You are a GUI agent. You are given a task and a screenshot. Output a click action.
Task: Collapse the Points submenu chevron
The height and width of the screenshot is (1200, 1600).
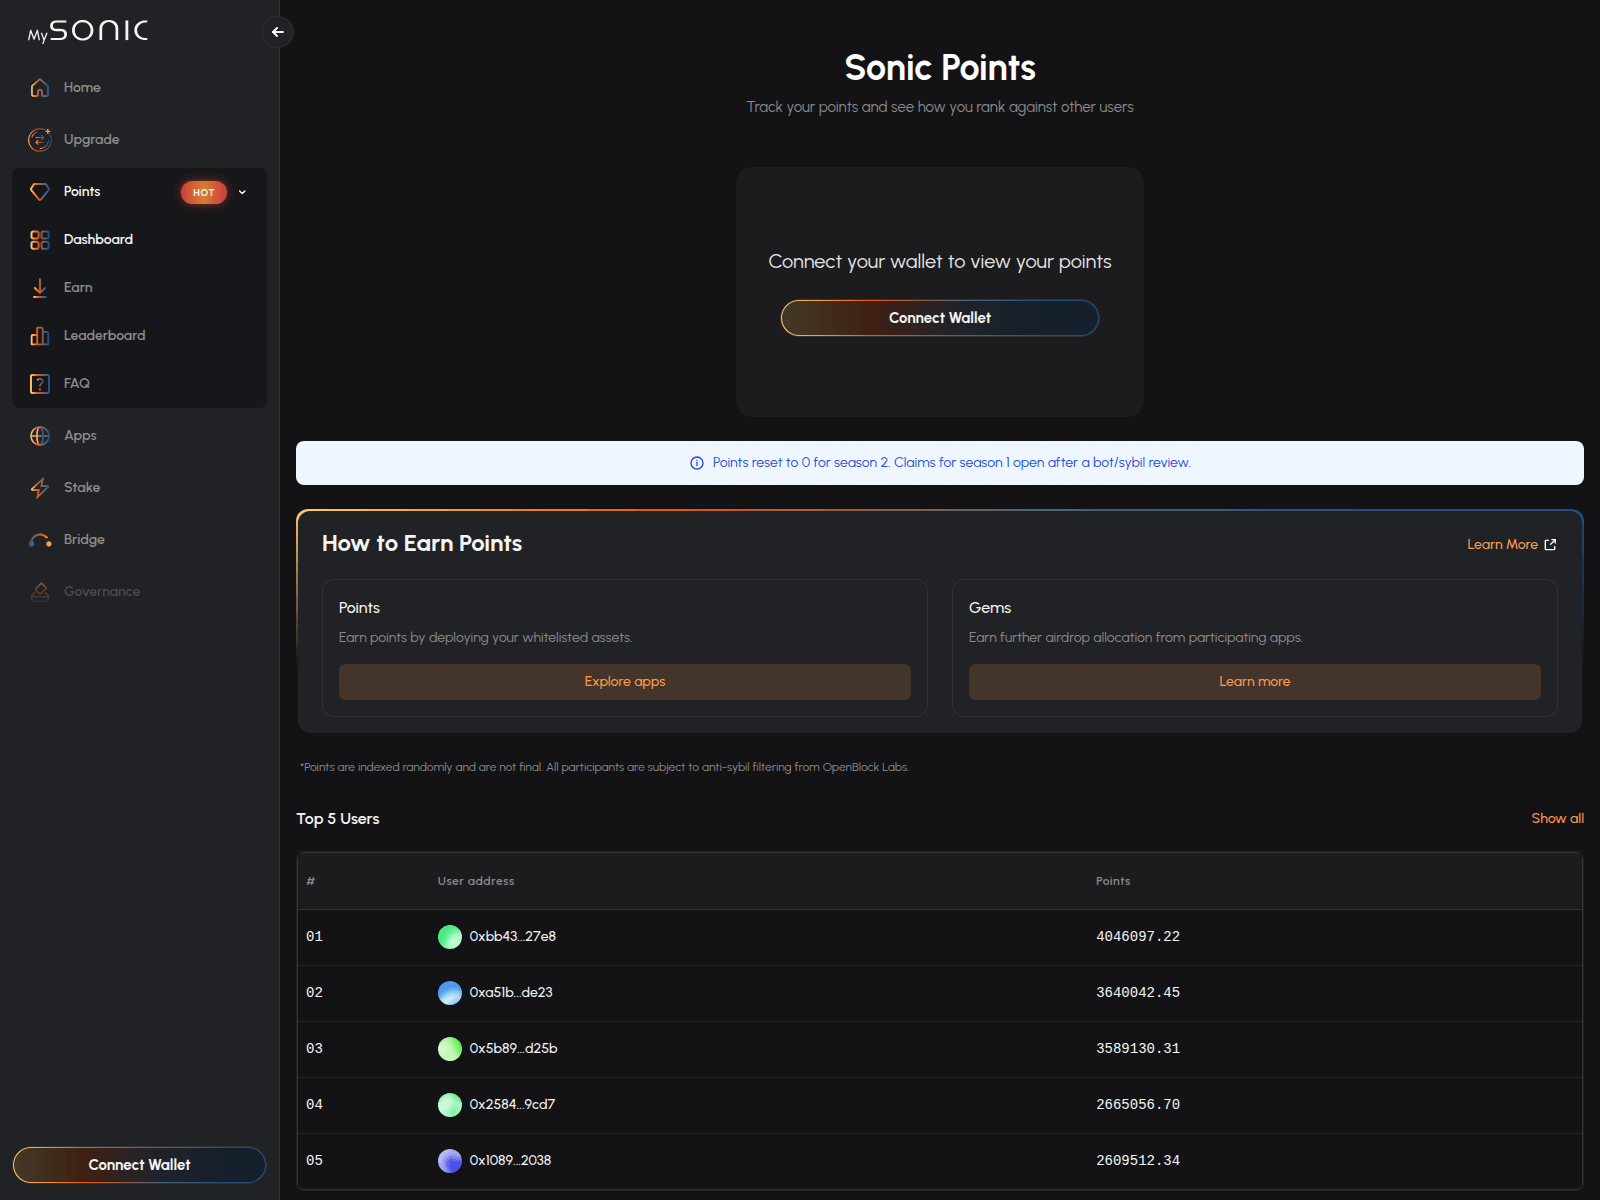[242, 192]
